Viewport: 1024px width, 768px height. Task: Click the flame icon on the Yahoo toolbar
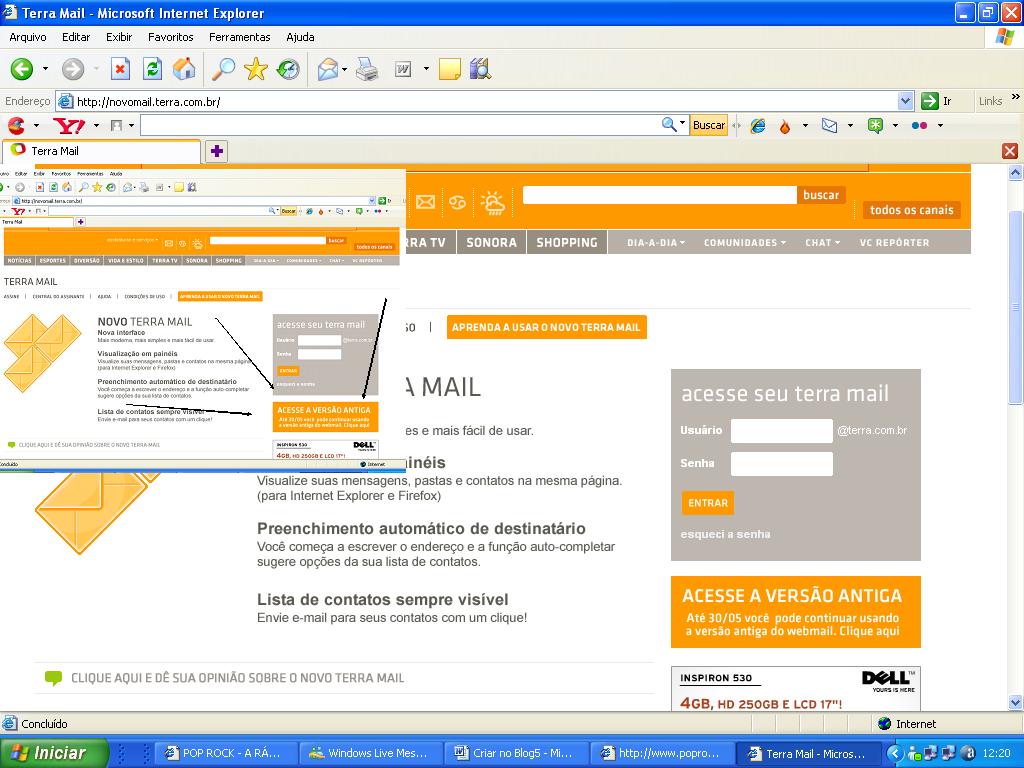click(785, 125)
